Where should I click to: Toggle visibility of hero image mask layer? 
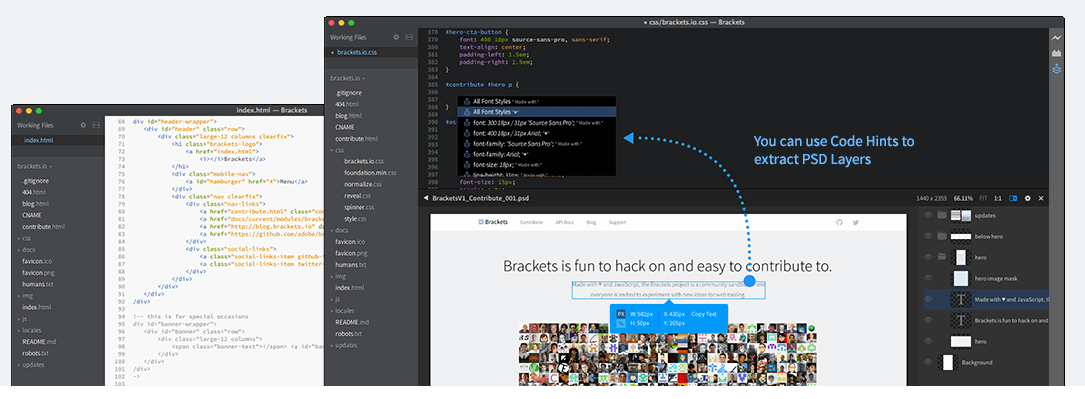(928, 279)
